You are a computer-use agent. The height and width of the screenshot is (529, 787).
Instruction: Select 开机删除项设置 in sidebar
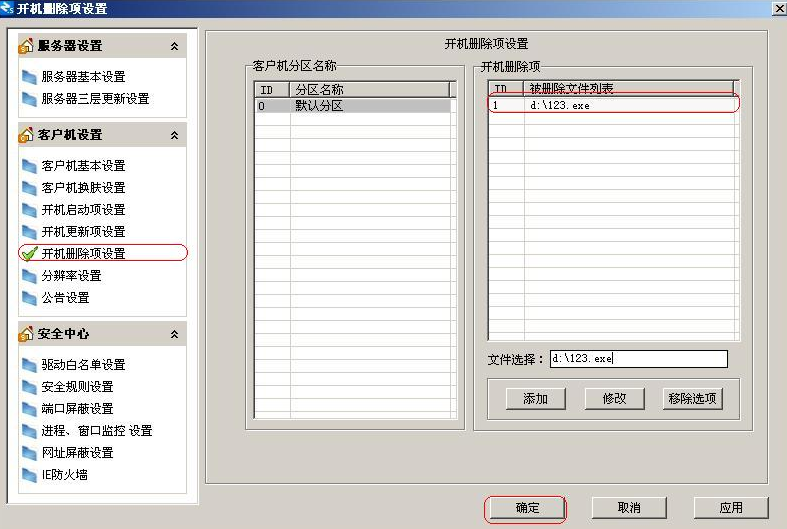(x=83, y=253)
